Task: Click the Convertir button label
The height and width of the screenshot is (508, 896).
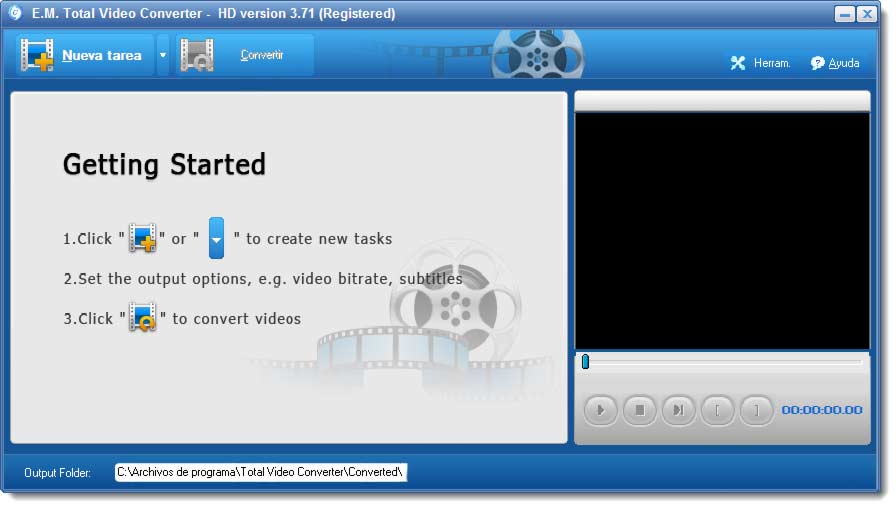Action: tap(262, 55)
